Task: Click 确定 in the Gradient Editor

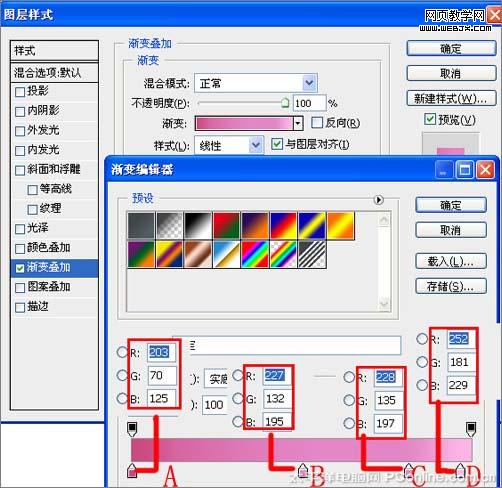Action: pos(451,205)
